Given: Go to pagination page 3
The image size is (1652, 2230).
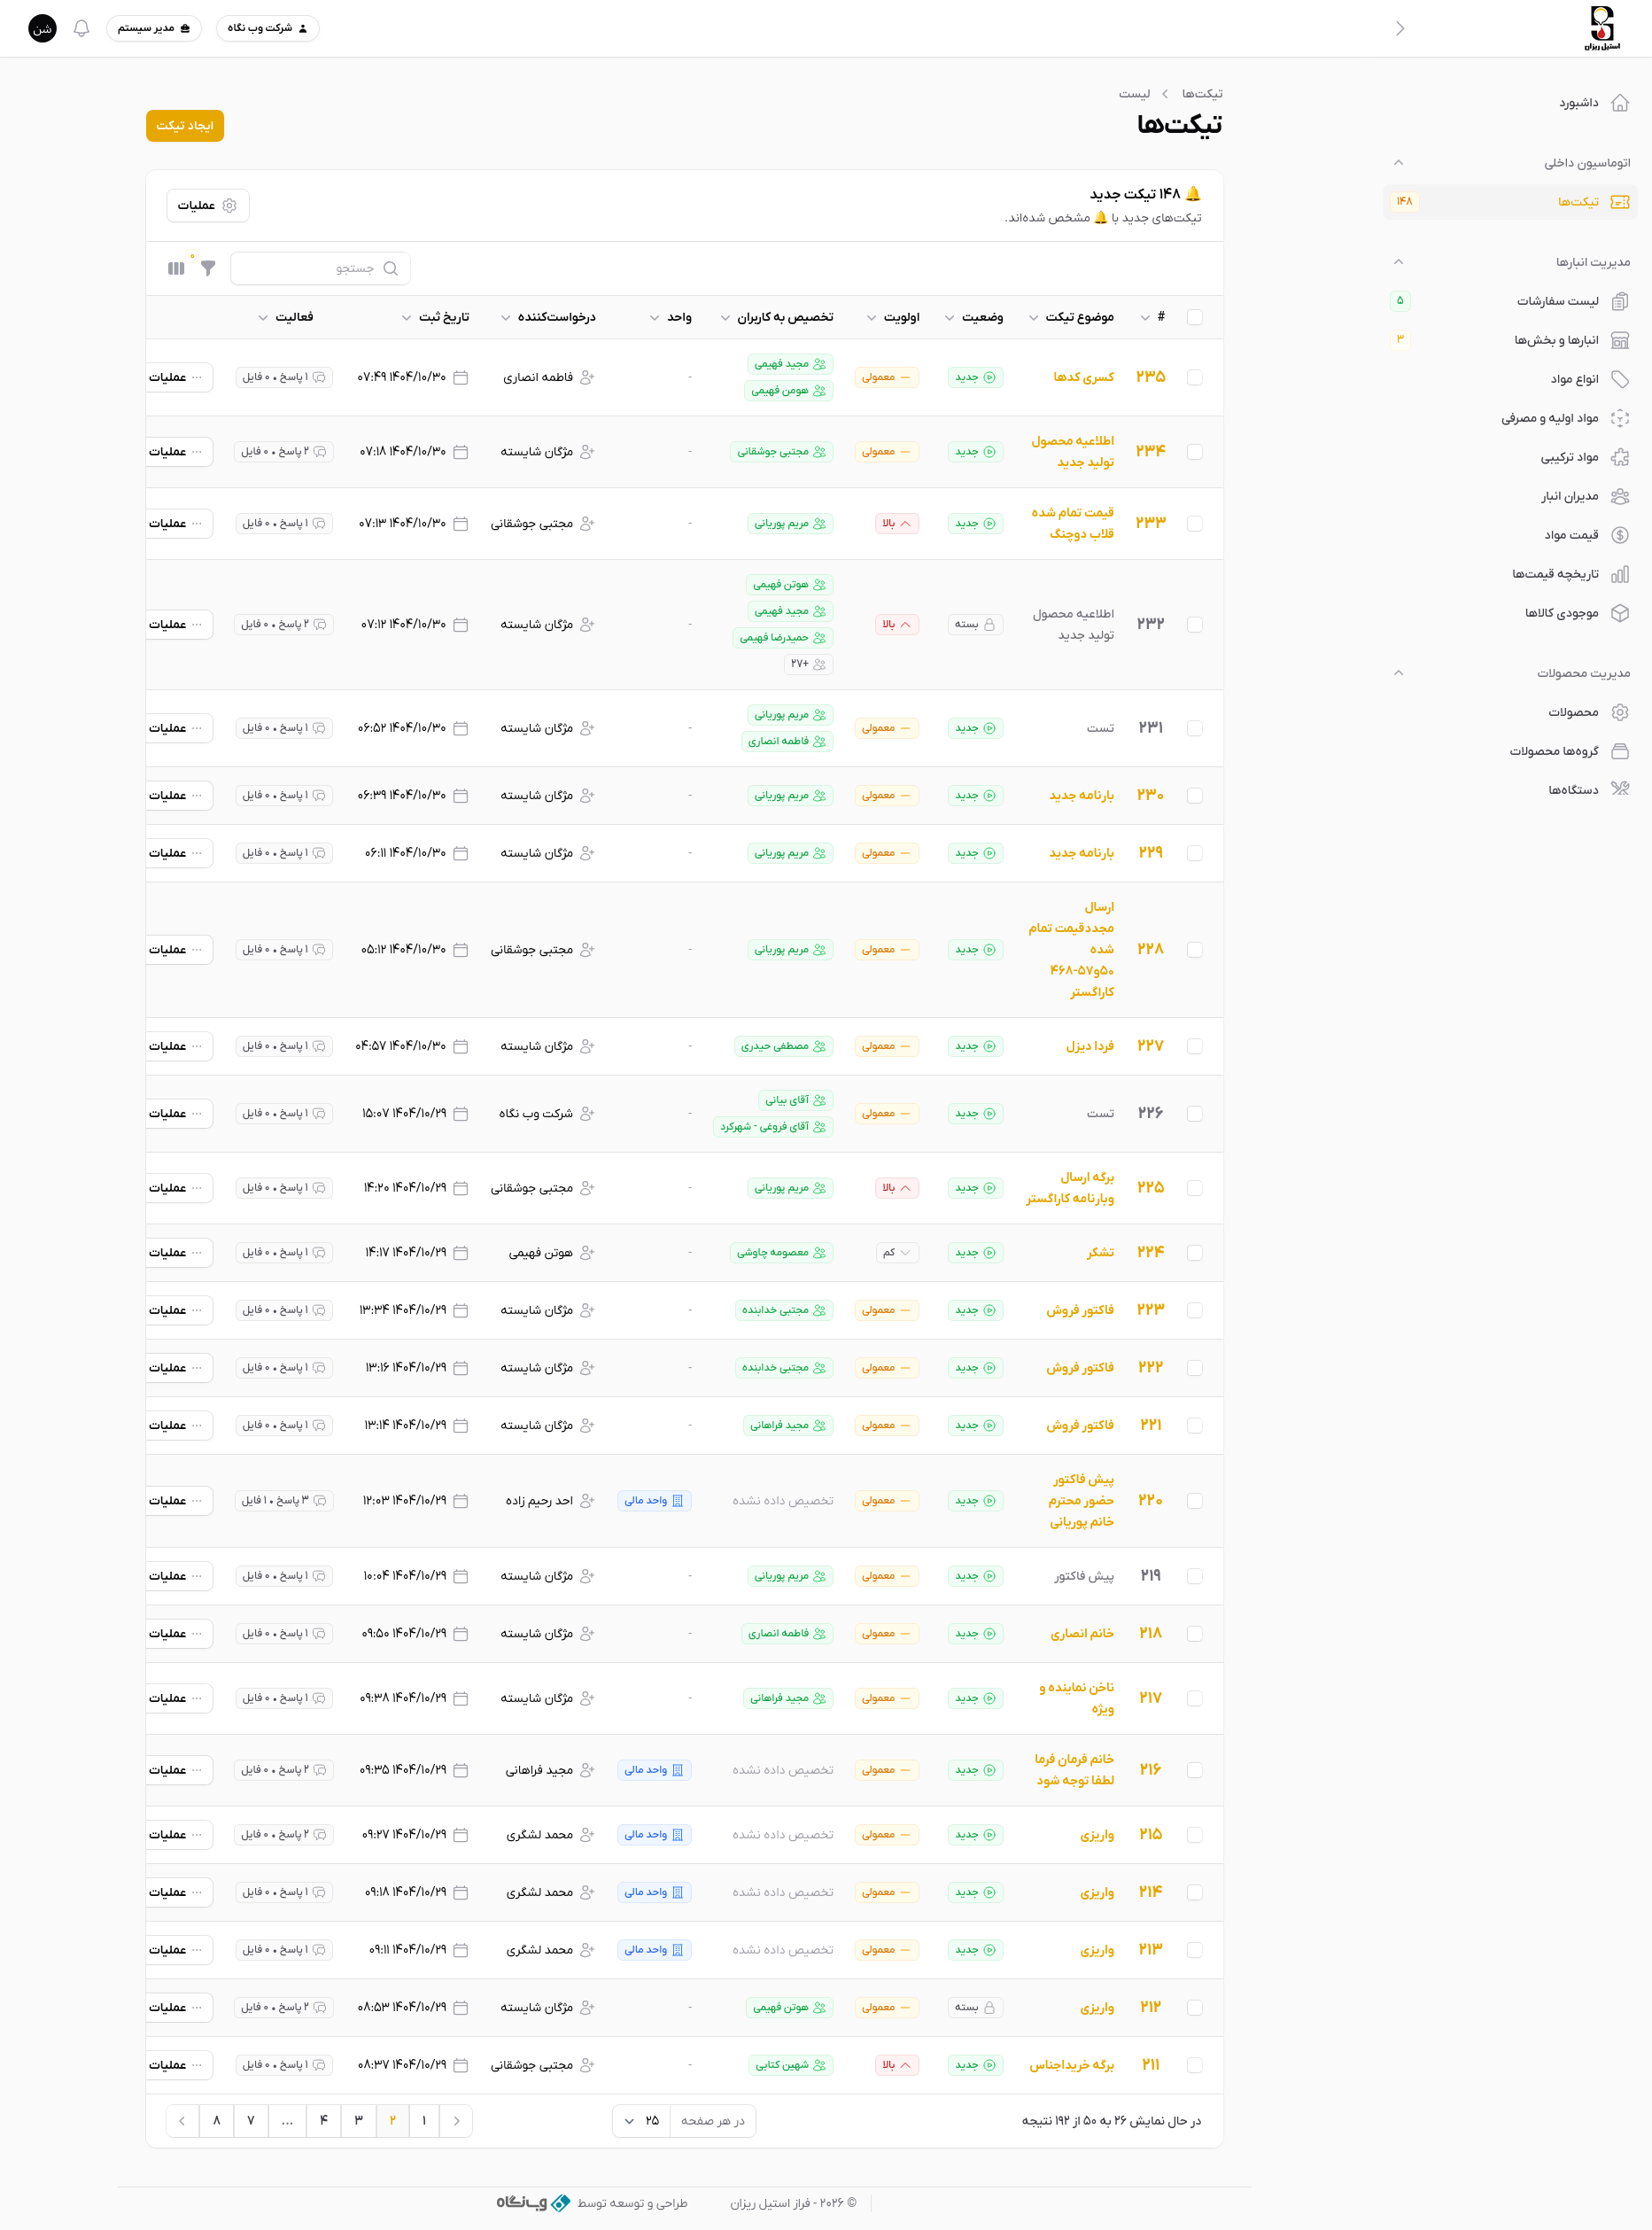Looking at the screenshot, I should point(358,2121).
